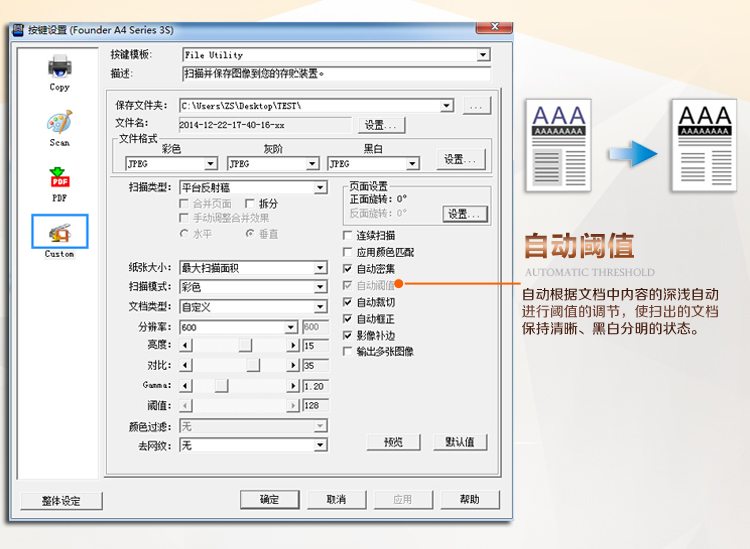Click Gamma slider right arrow
Viewport: 750px width, 549px height.
(x=293, y=385)
